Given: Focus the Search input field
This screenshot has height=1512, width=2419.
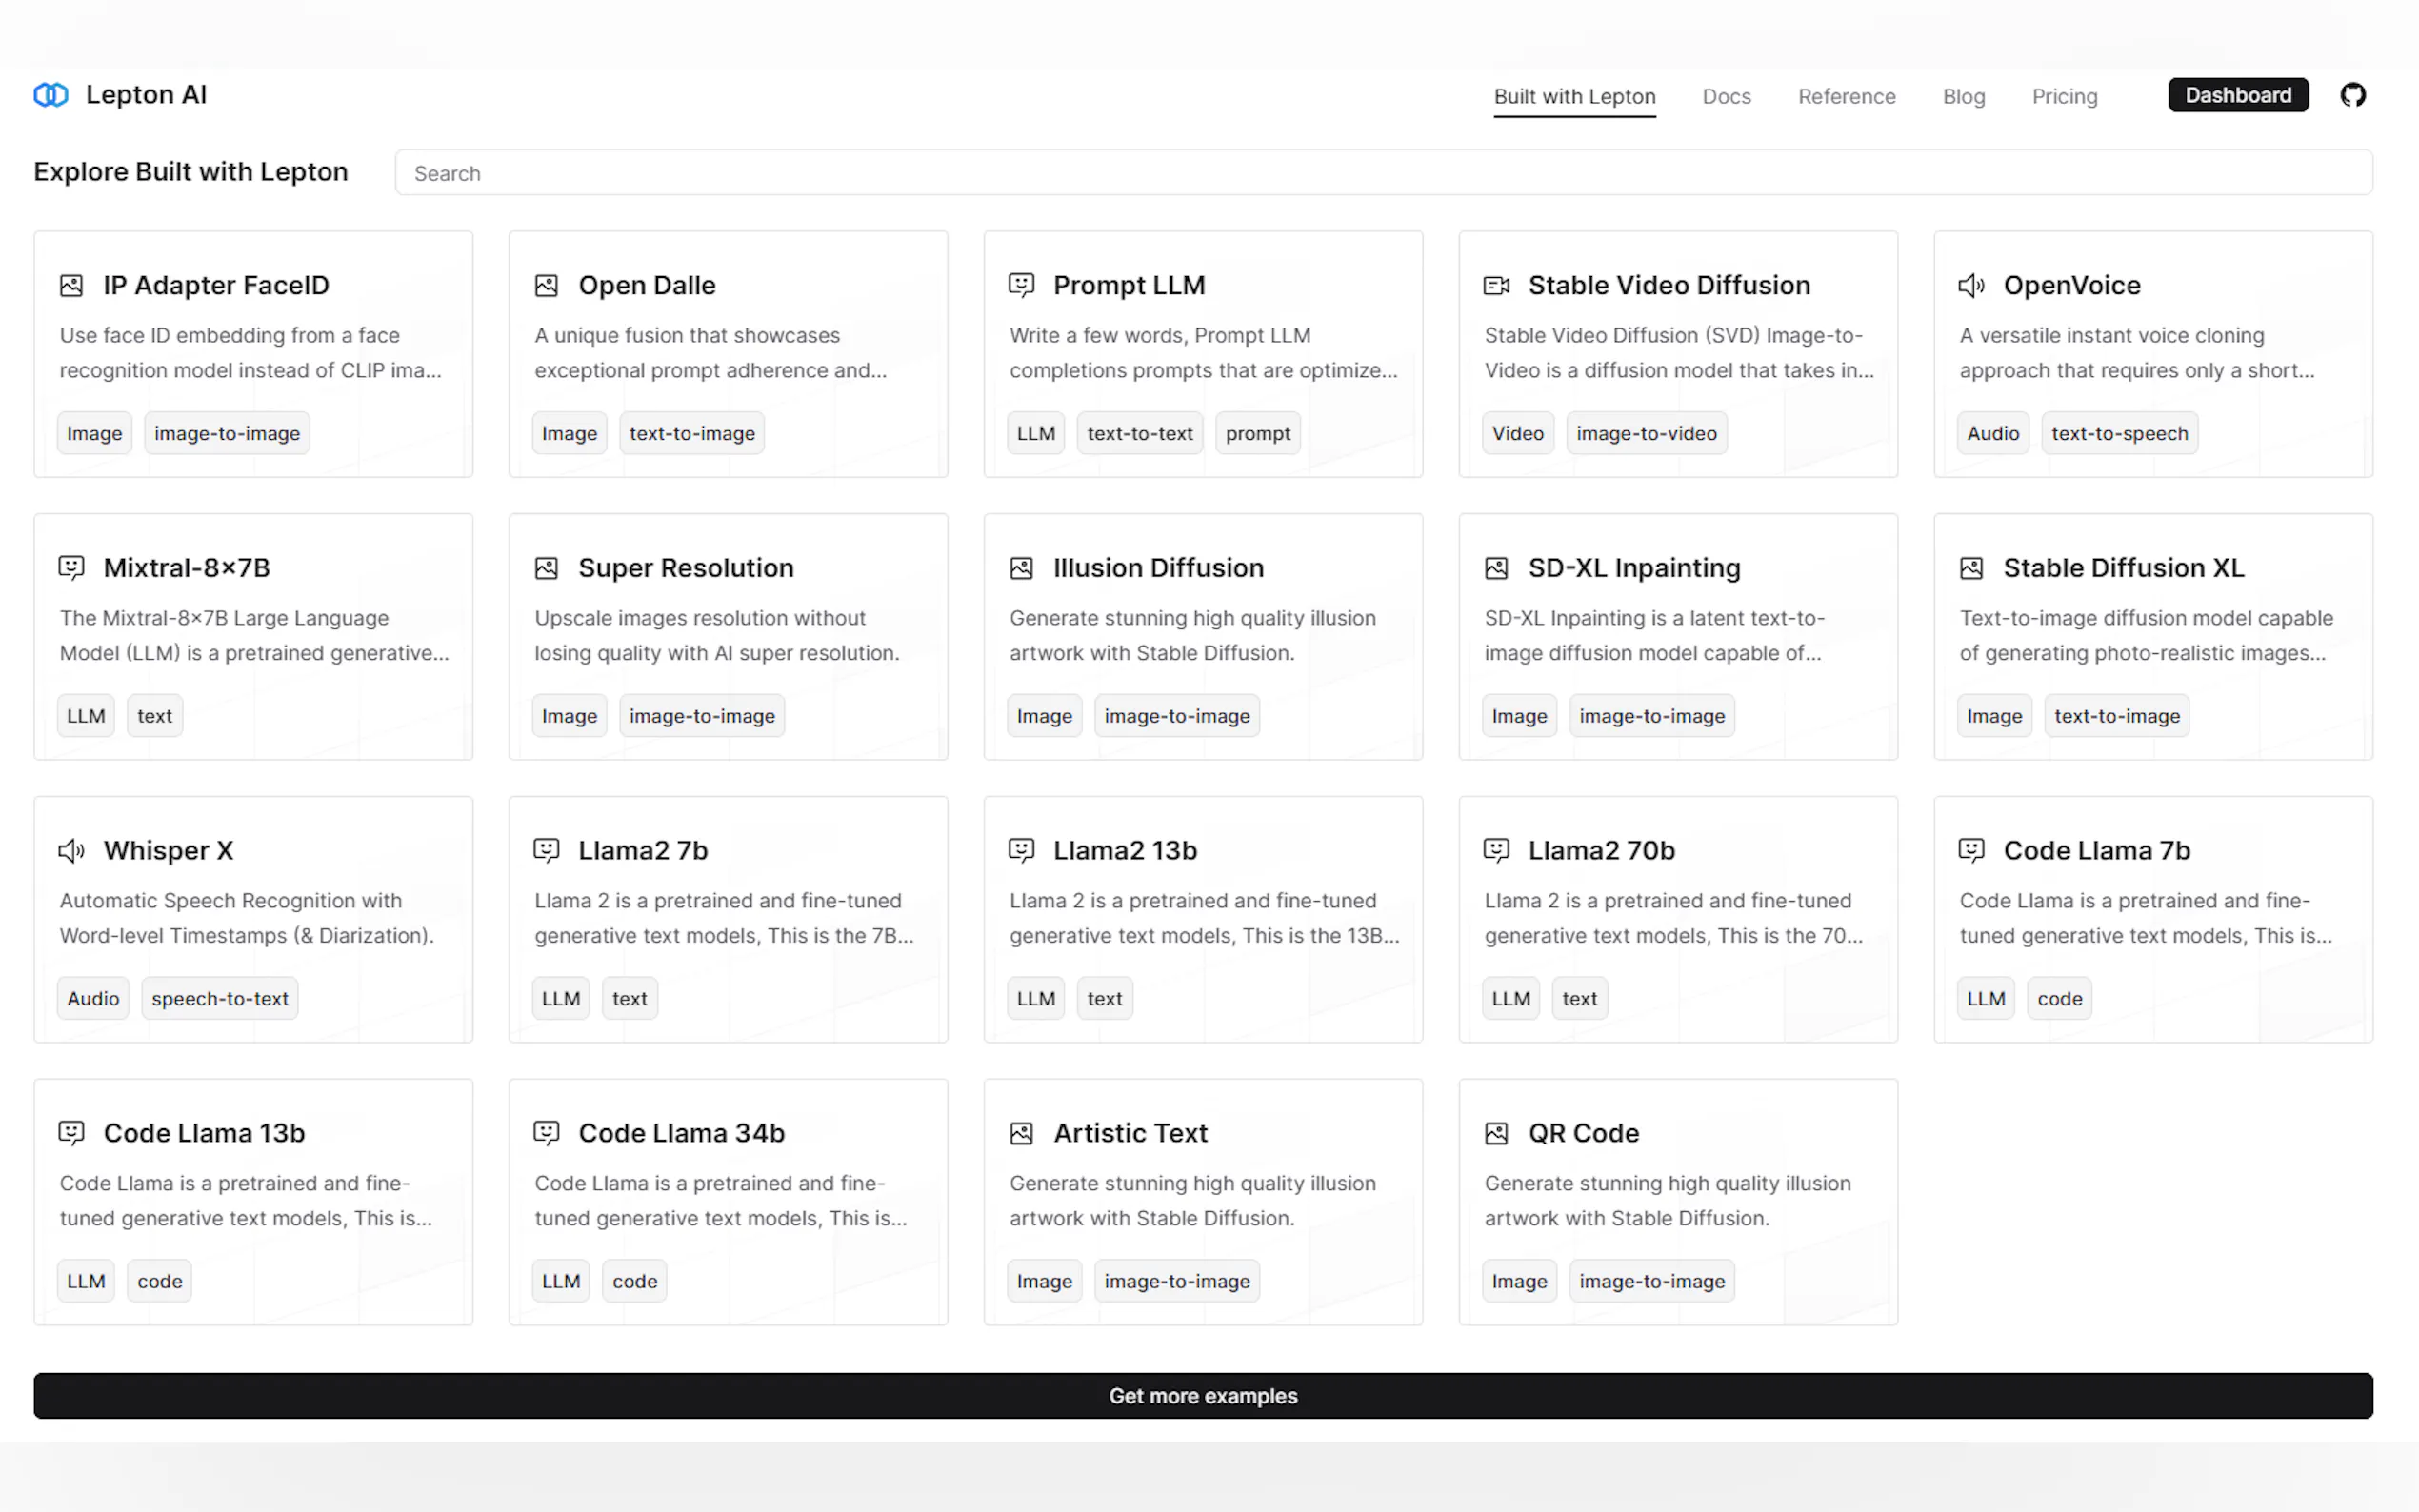Looking at the screenshot, I should (x=1382, y=173).
